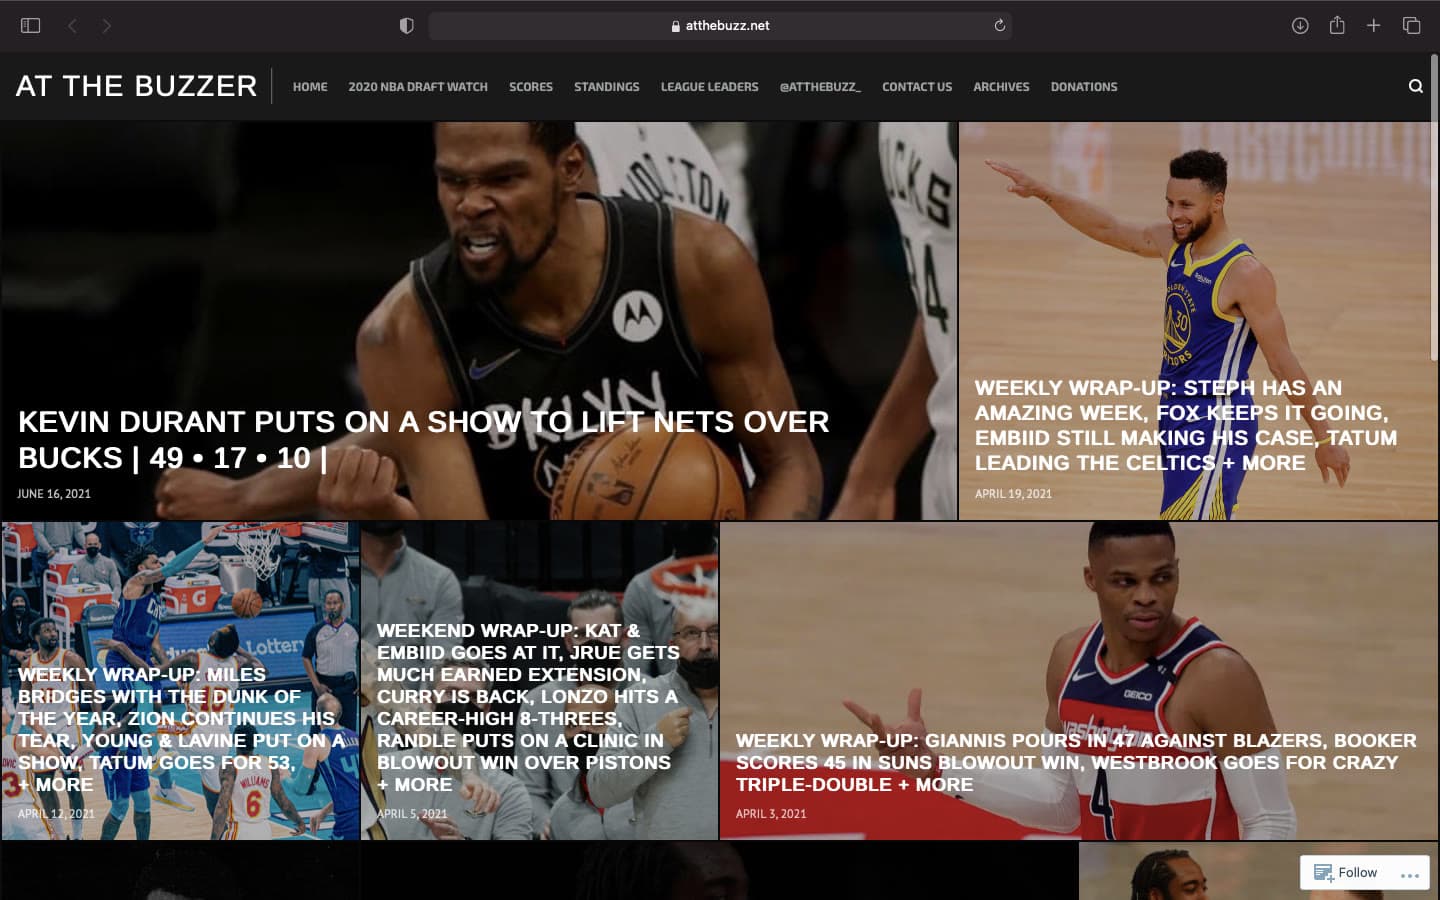
Task: Click the APRIL 12, 2021 date
Action: [x=56, y=814]
